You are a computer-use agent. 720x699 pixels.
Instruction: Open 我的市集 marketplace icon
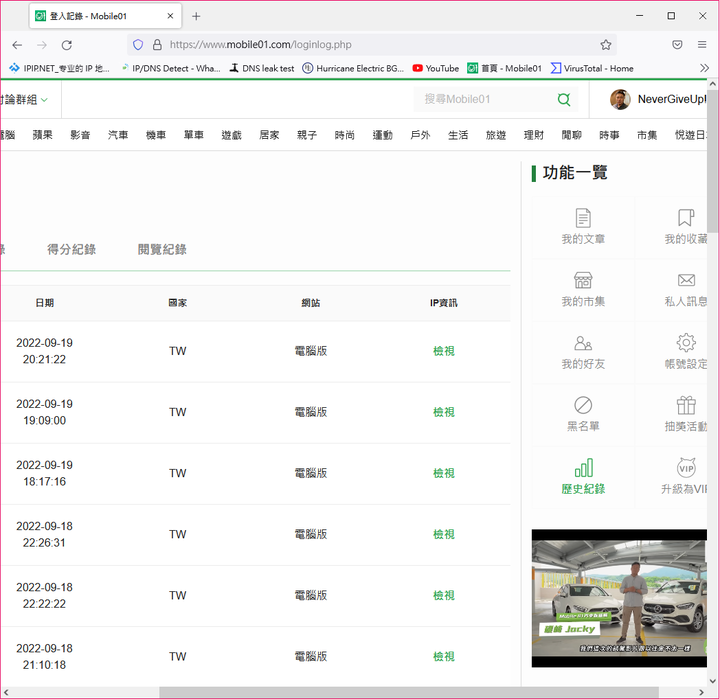click(583, 280)
